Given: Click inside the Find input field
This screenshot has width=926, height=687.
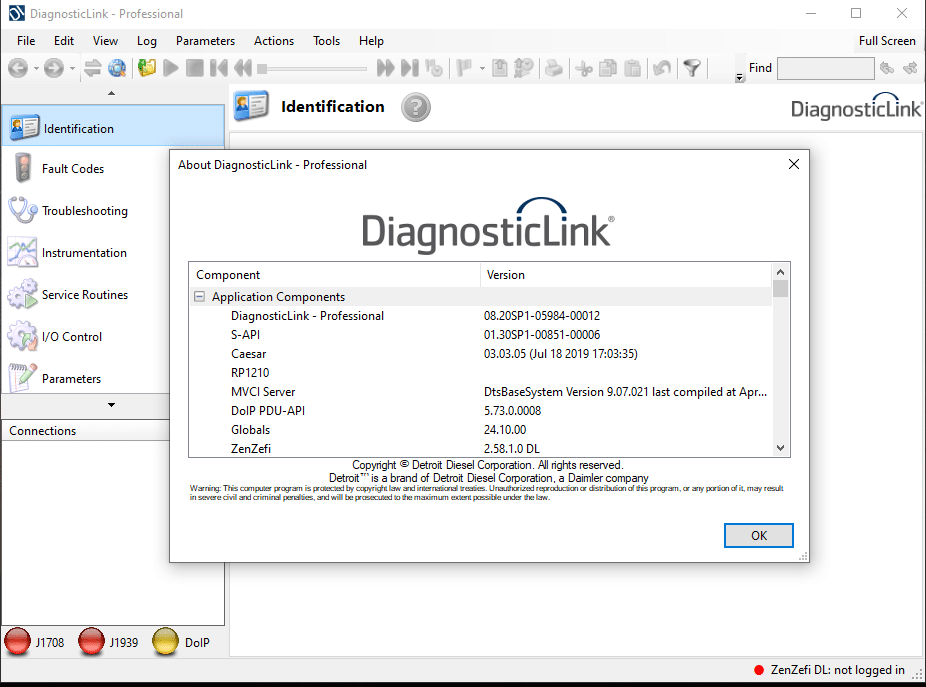Looking at the screenshot, I should pos(825,68).
